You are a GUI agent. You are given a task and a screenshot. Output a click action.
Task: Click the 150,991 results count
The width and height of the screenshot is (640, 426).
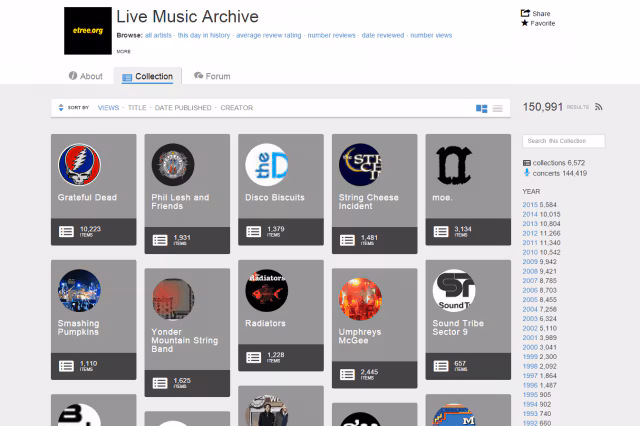pos(543,107)
